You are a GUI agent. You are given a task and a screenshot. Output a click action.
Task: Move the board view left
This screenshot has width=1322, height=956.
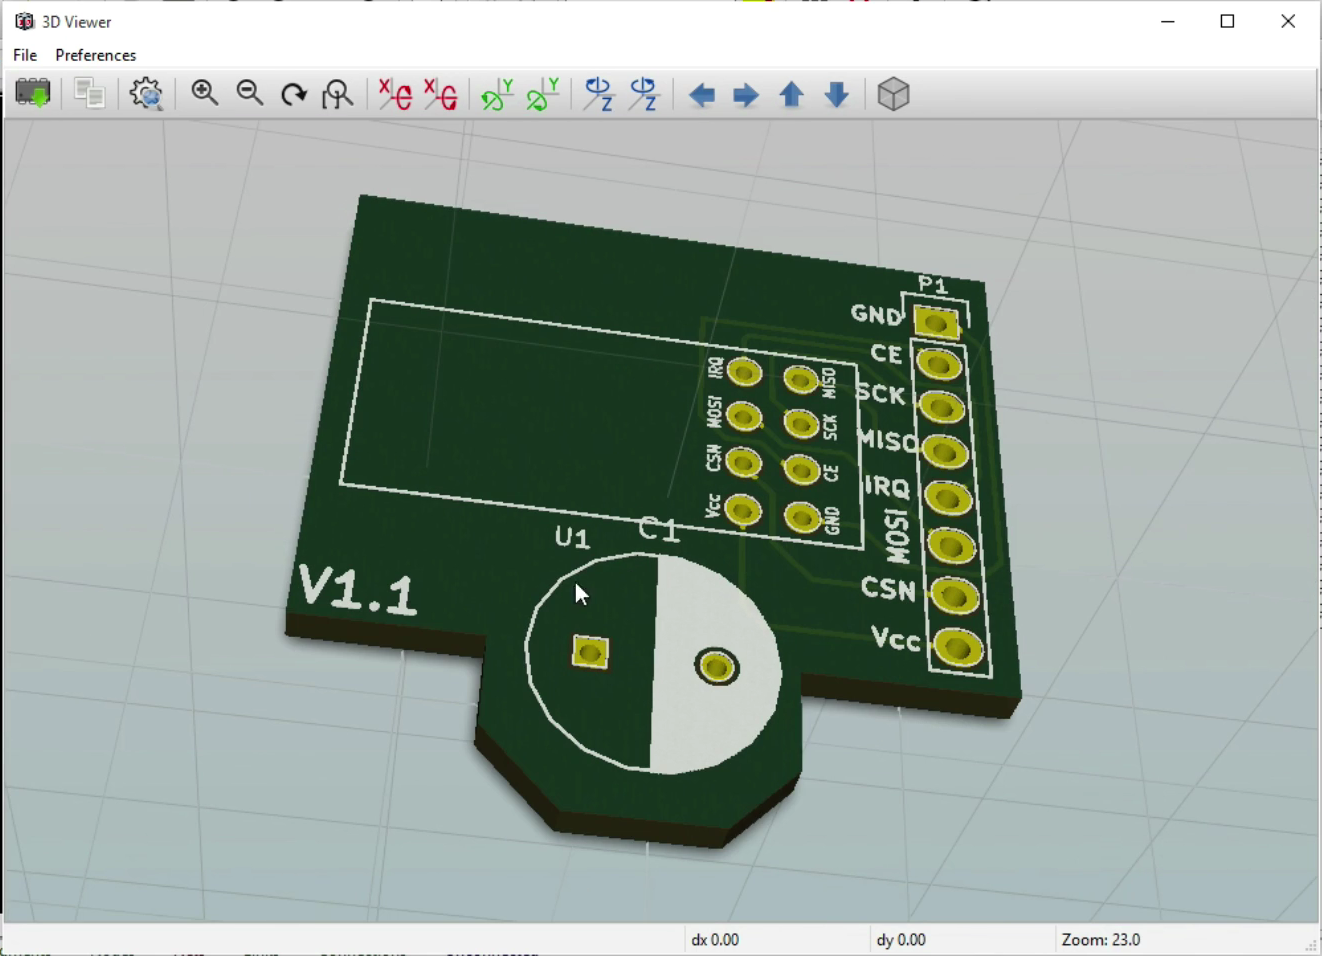[x=701, y=93]
